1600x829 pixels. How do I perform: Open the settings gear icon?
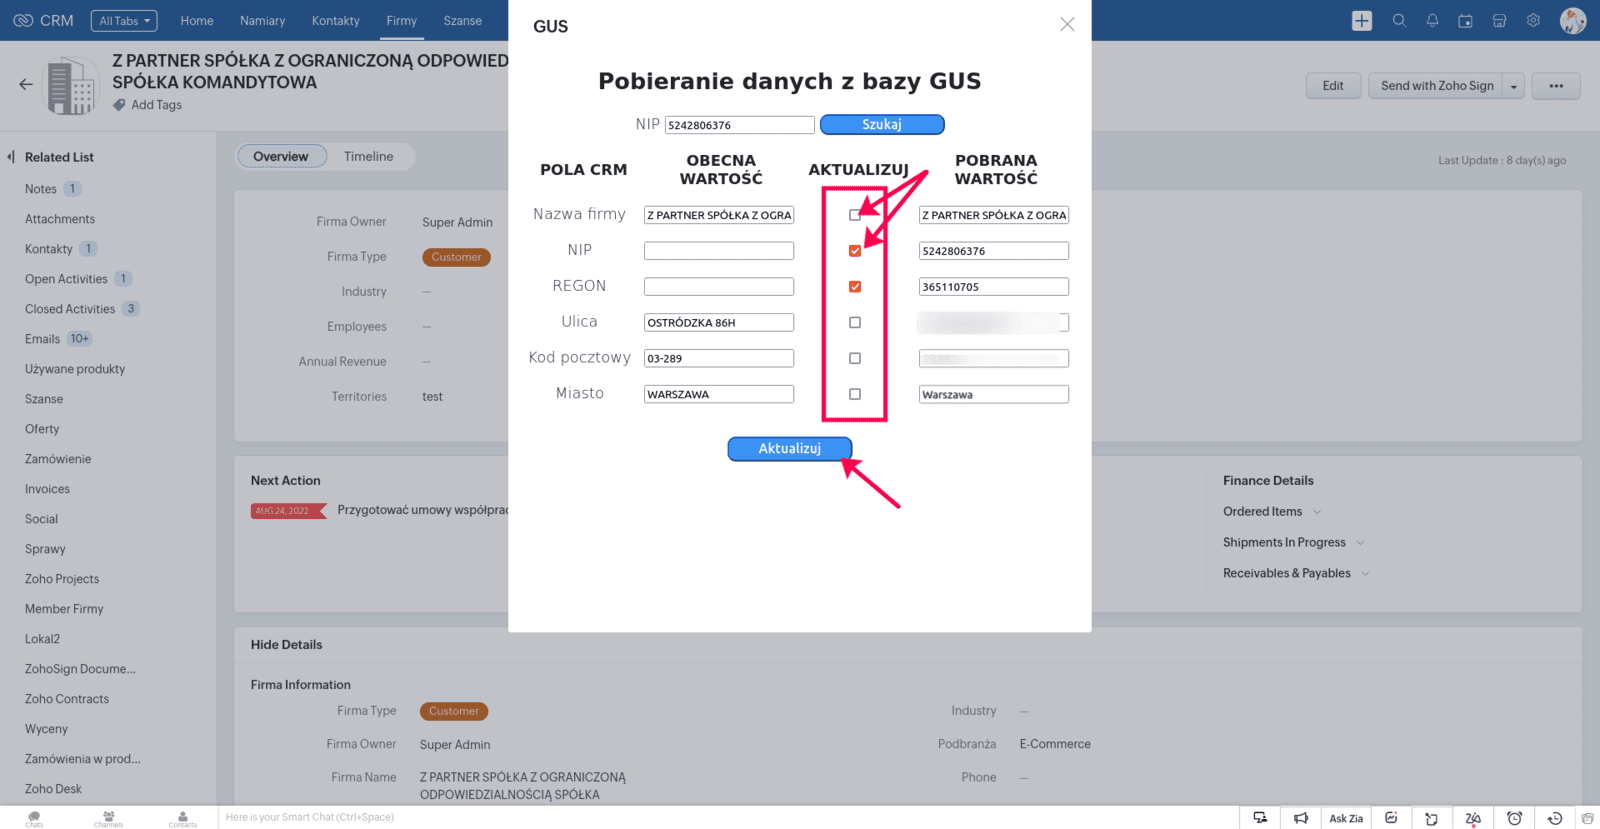[1533, 20]
